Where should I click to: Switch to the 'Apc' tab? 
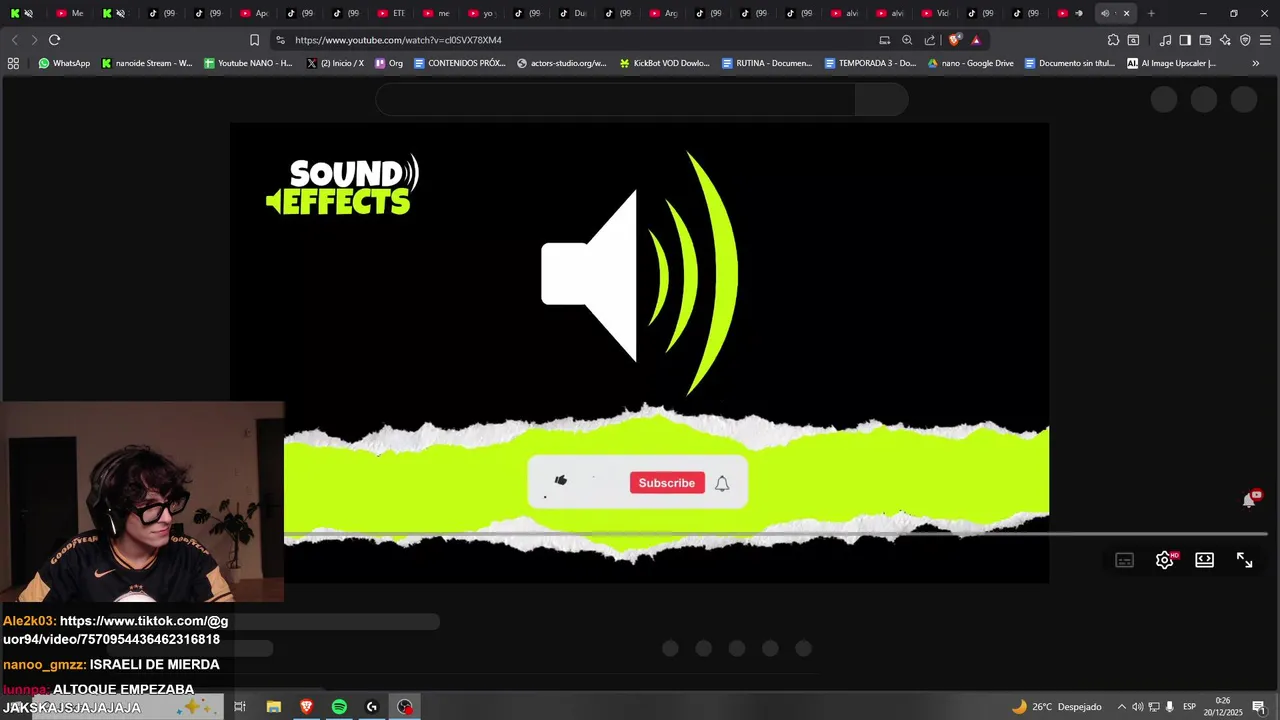pyautogui.click(x=255, y=13)
